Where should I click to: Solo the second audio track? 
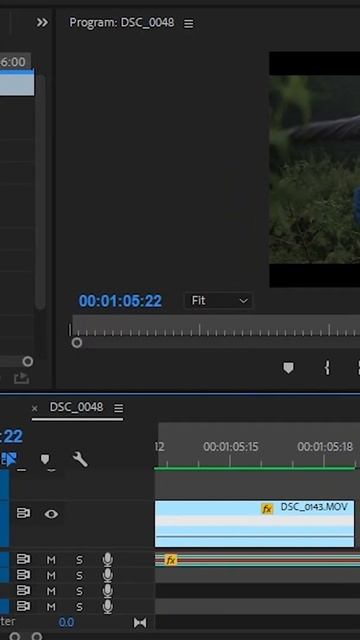coord(80,576)
